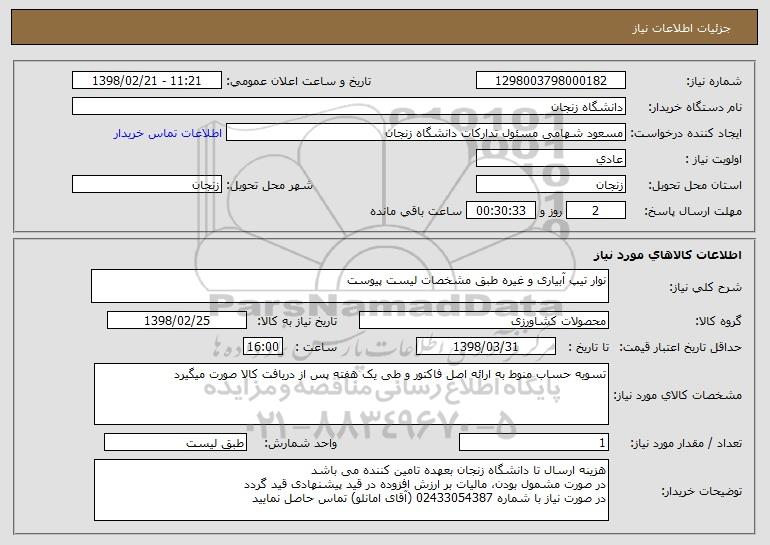Screen dimensions: 770x545
Task: Select the remaining time field 00:30:33
Action: pyautogui.click(x=501, y=211)
